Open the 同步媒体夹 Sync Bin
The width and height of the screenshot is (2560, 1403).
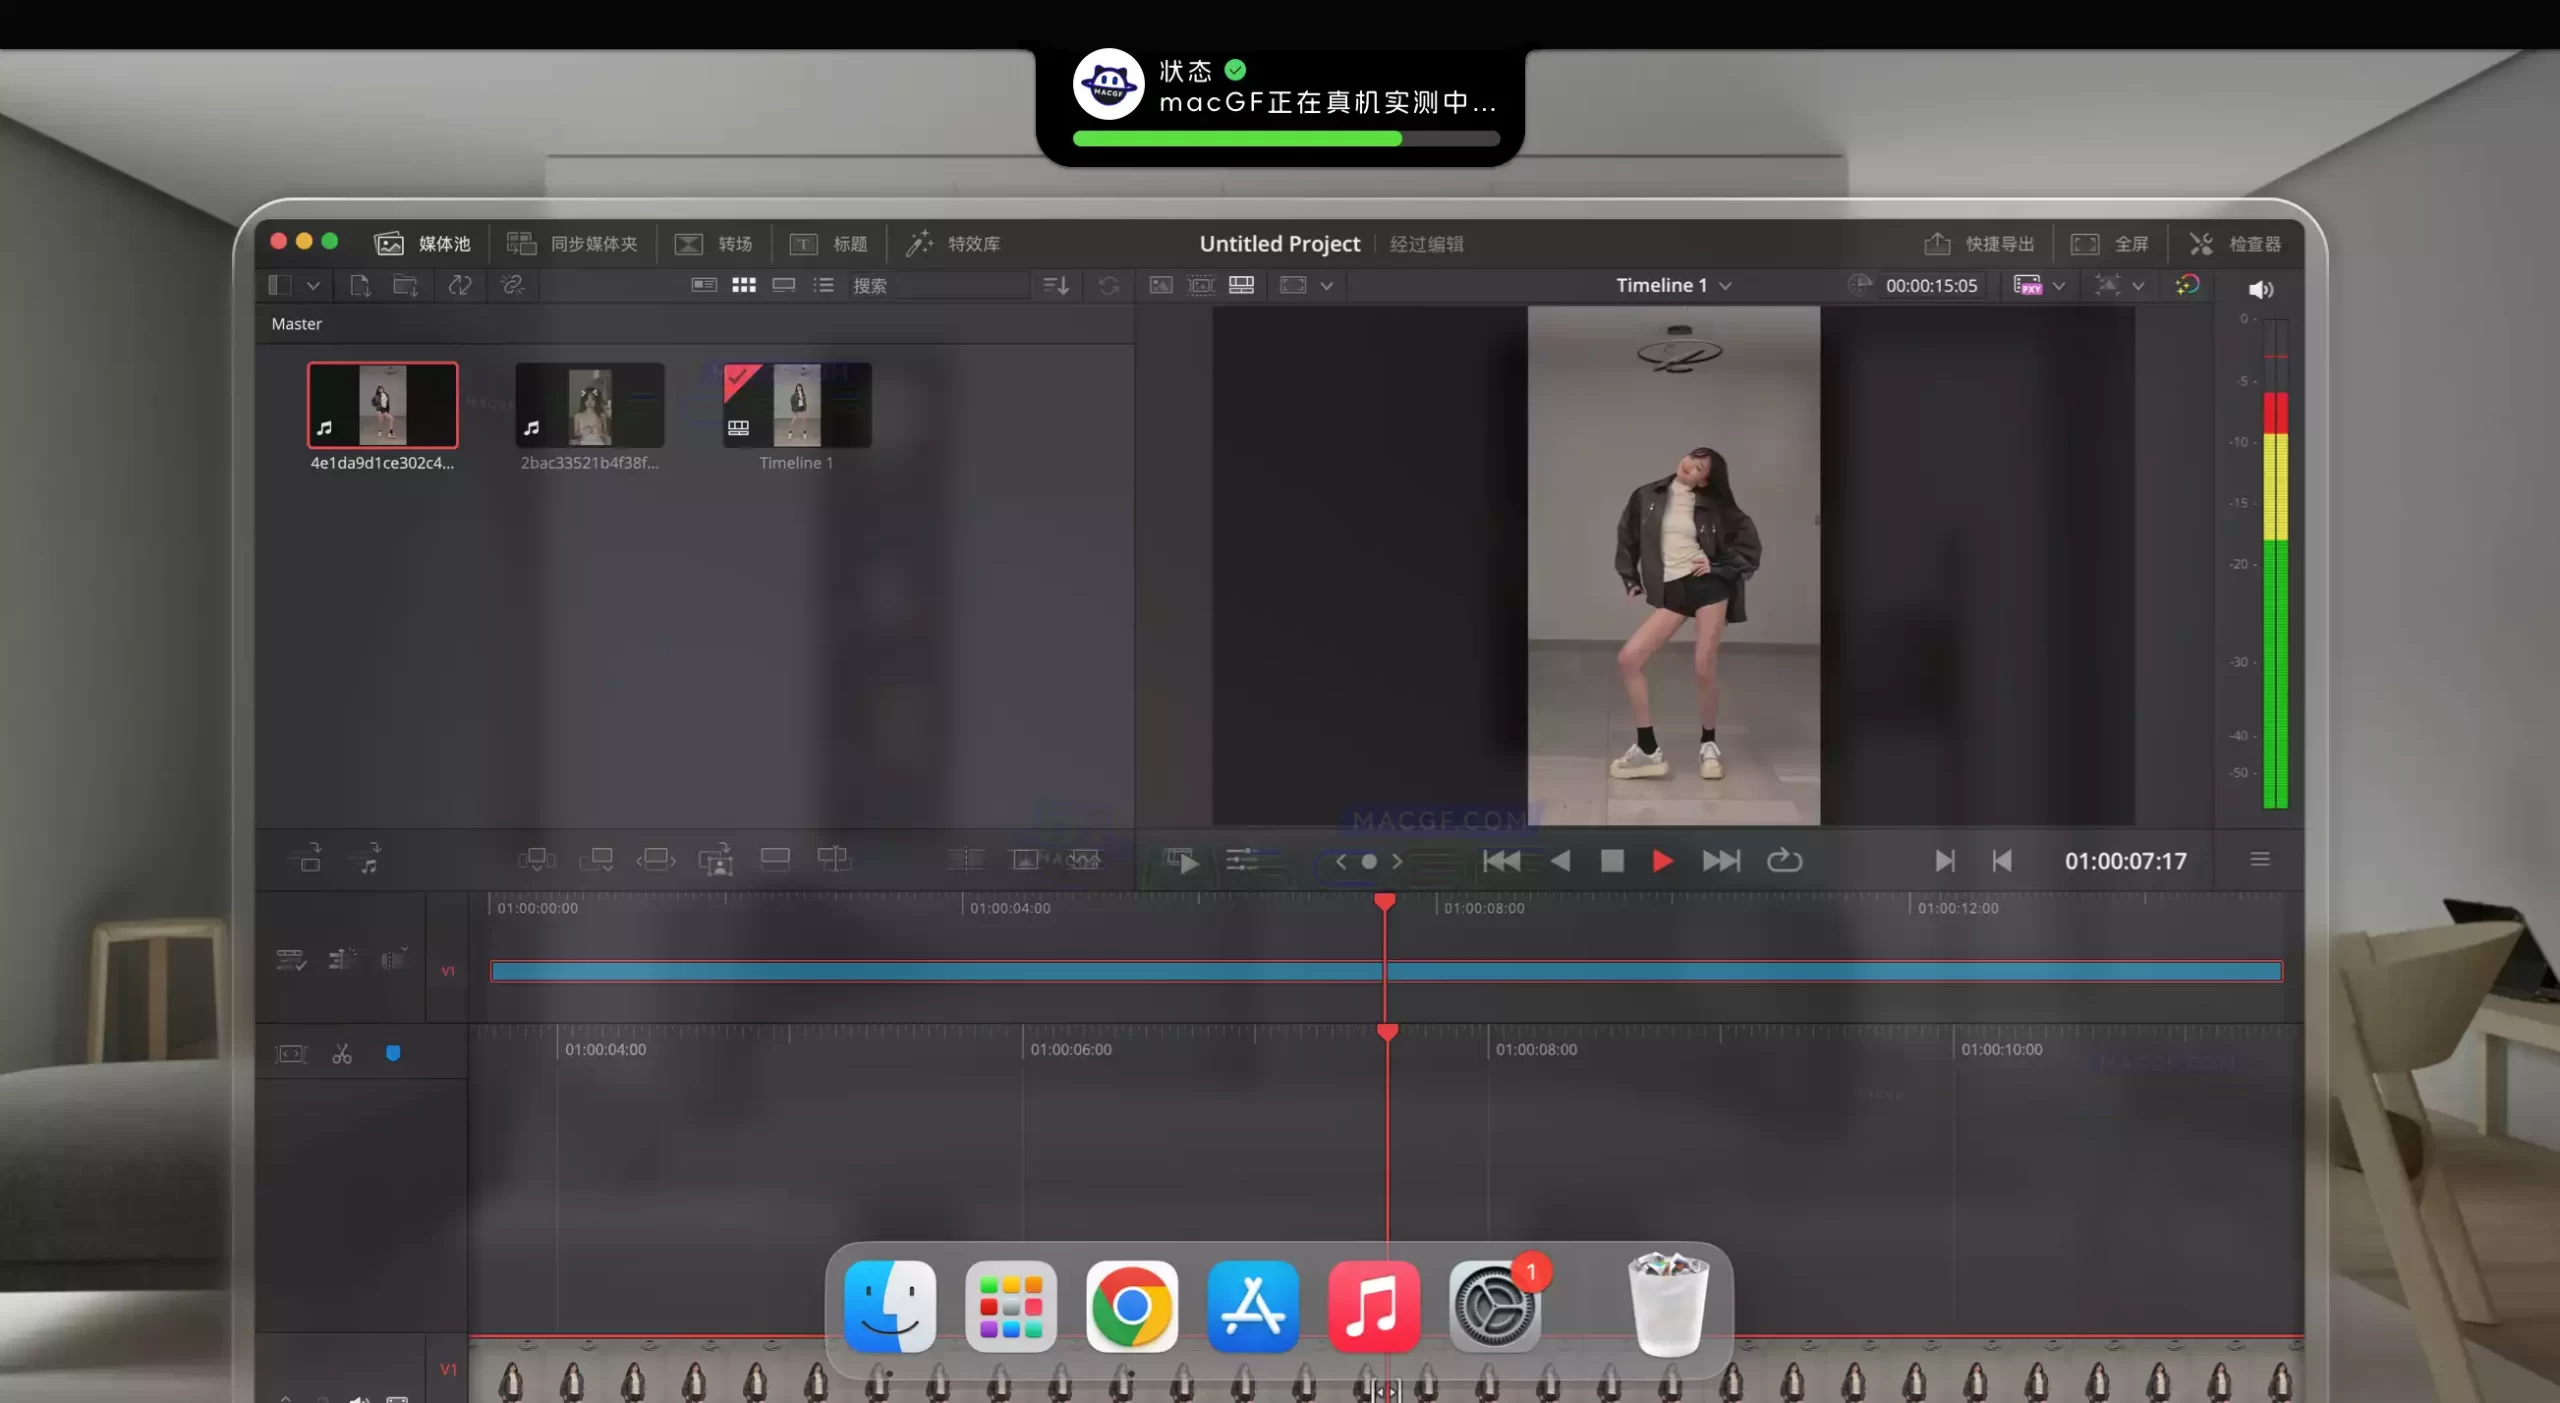point(570,243)
